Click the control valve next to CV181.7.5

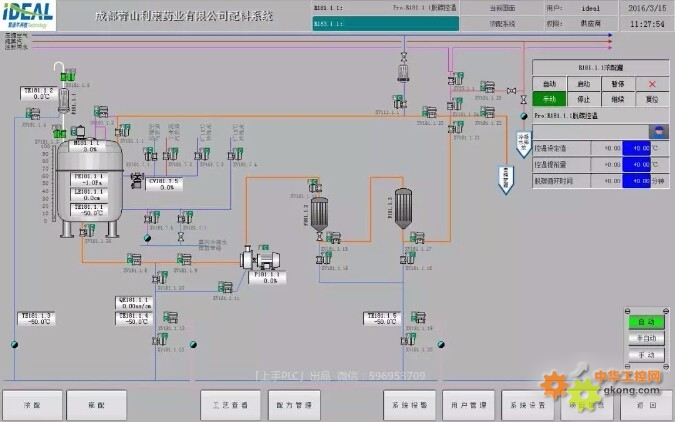[137, 180]
